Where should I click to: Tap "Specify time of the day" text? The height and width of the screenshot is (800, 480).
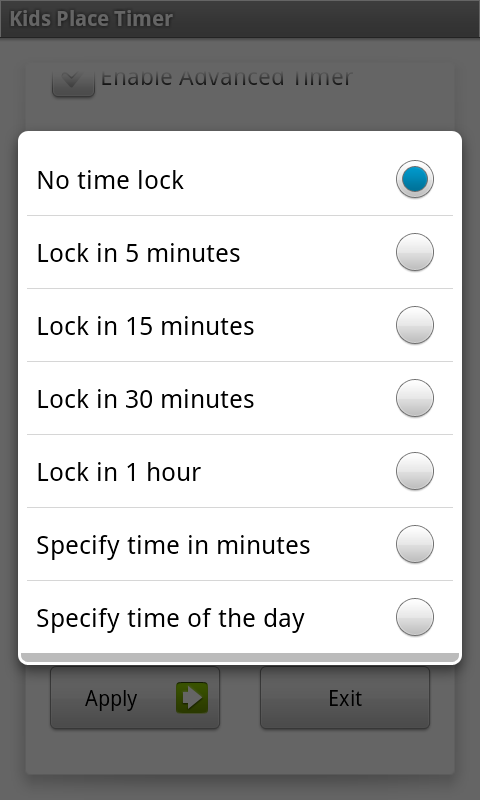click(x=170, y=618)
